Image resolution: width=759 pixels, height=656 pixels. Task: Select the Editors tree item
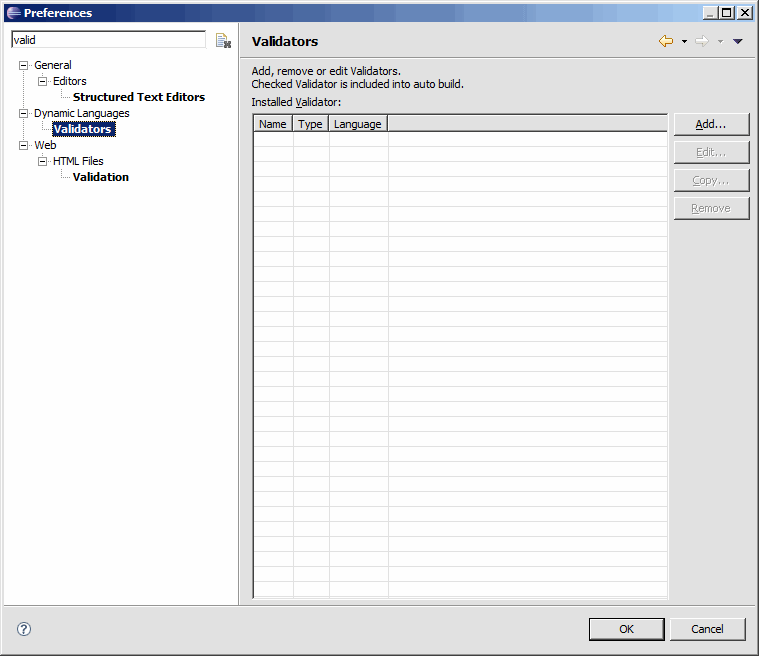coord(70,81)
